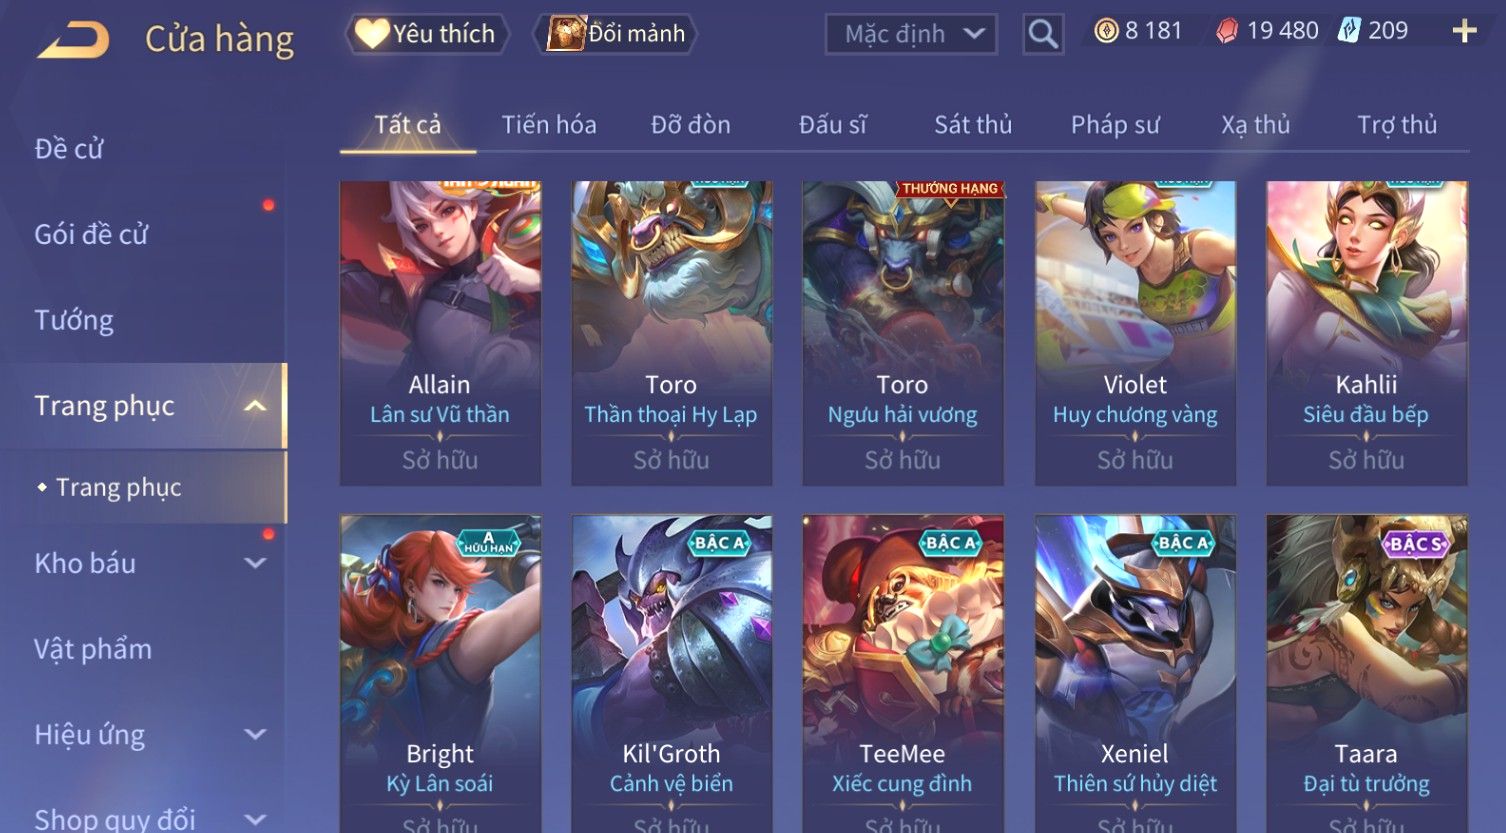The width and height of the screenshot is (1506, 833).
Task: Open the search magnifier icon
Action: click(1043, 34)
